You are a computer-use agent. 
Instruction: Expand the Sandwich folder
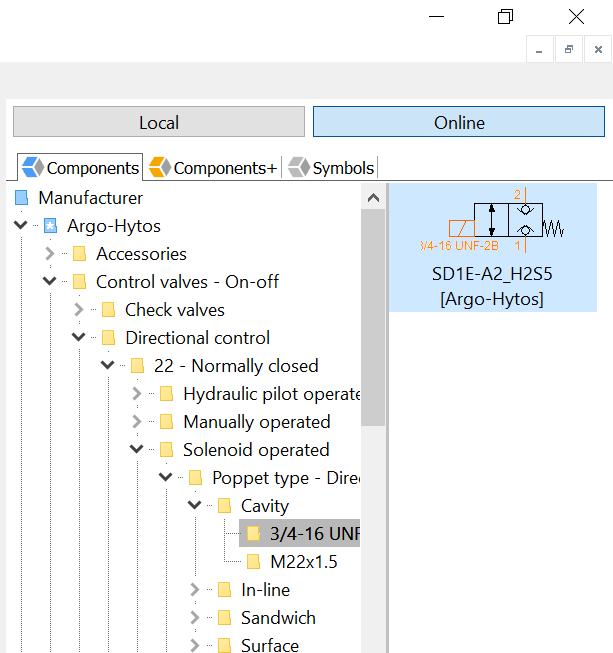[194, 617]
